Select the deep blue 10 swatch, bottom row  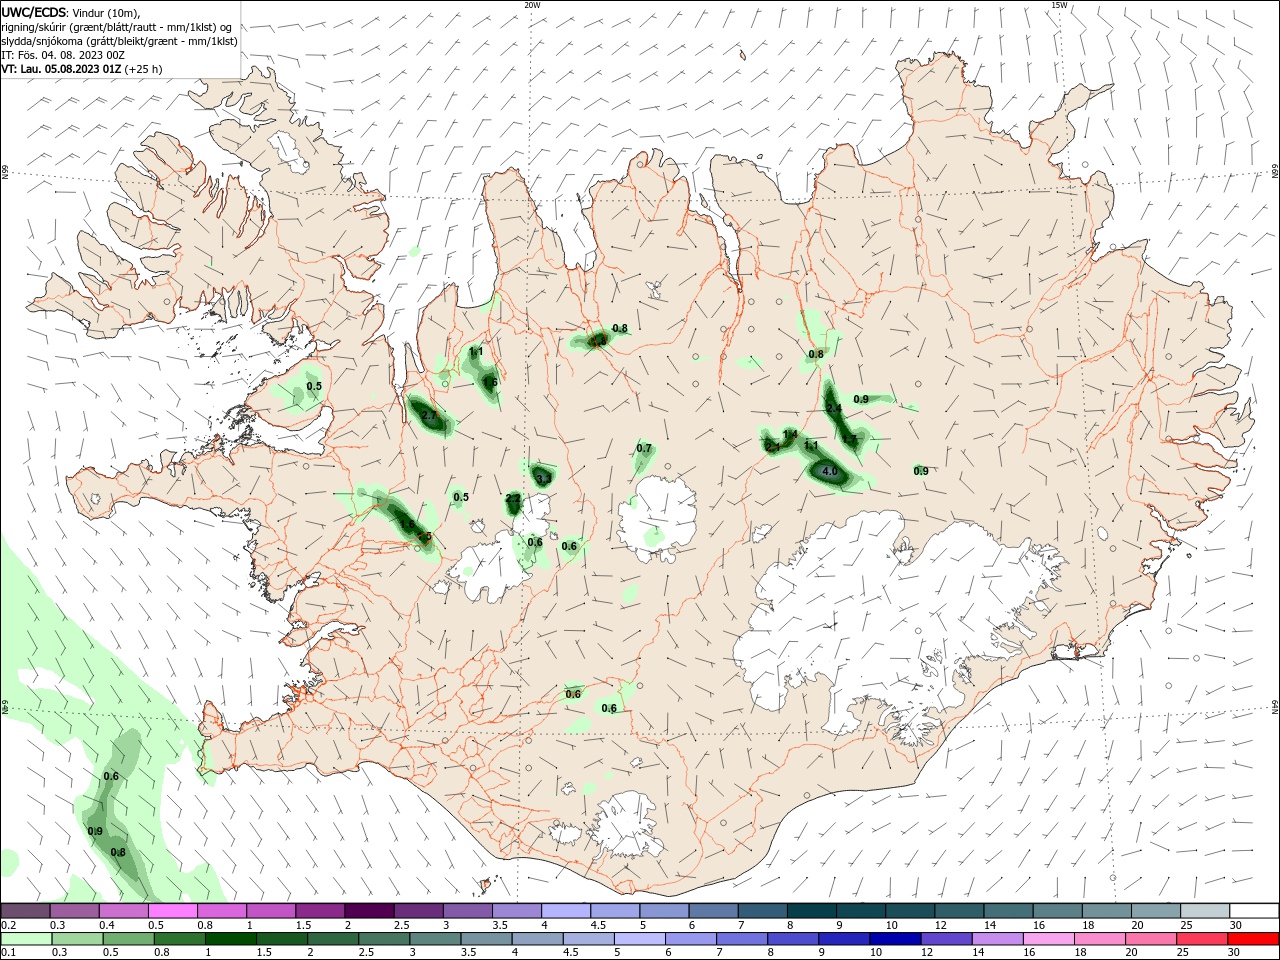tap(894, 939)
